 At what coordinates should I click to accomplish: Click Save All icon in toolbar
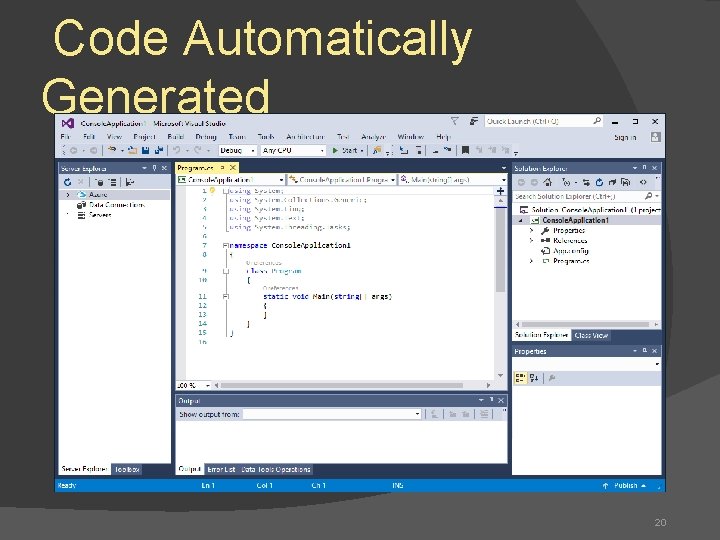(159, 150)
